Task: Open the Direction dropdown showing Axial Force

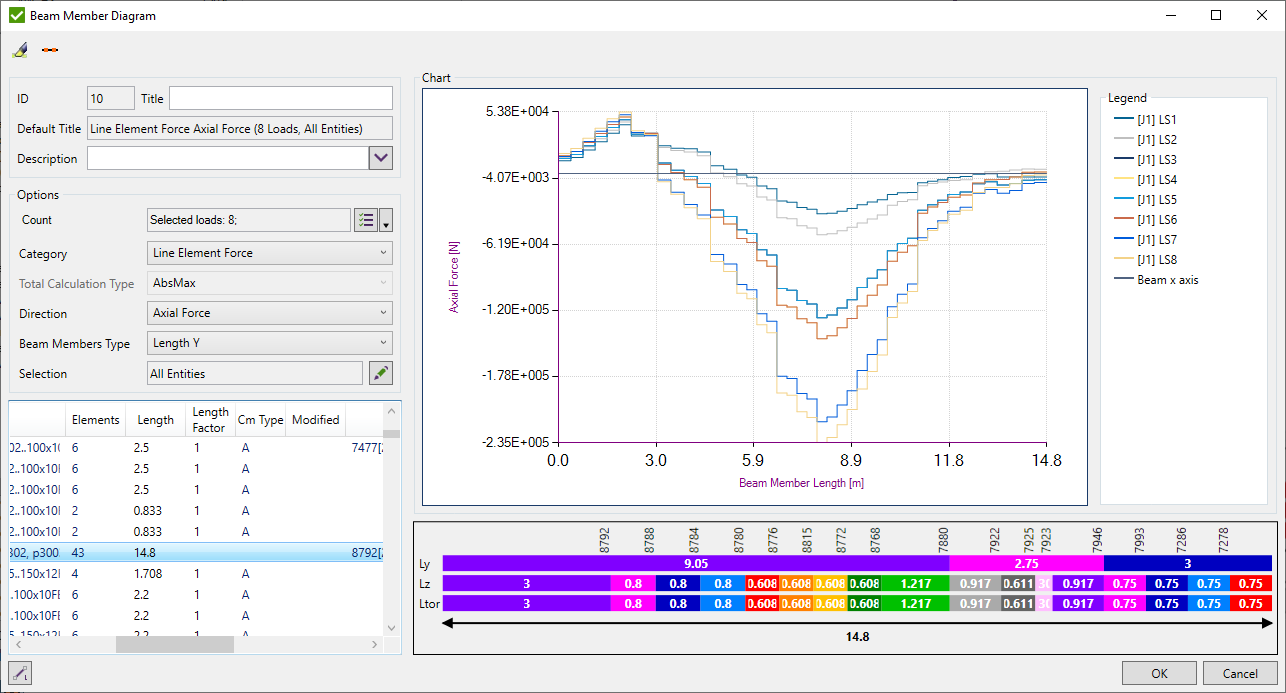Action: click(x=270, y=313)
